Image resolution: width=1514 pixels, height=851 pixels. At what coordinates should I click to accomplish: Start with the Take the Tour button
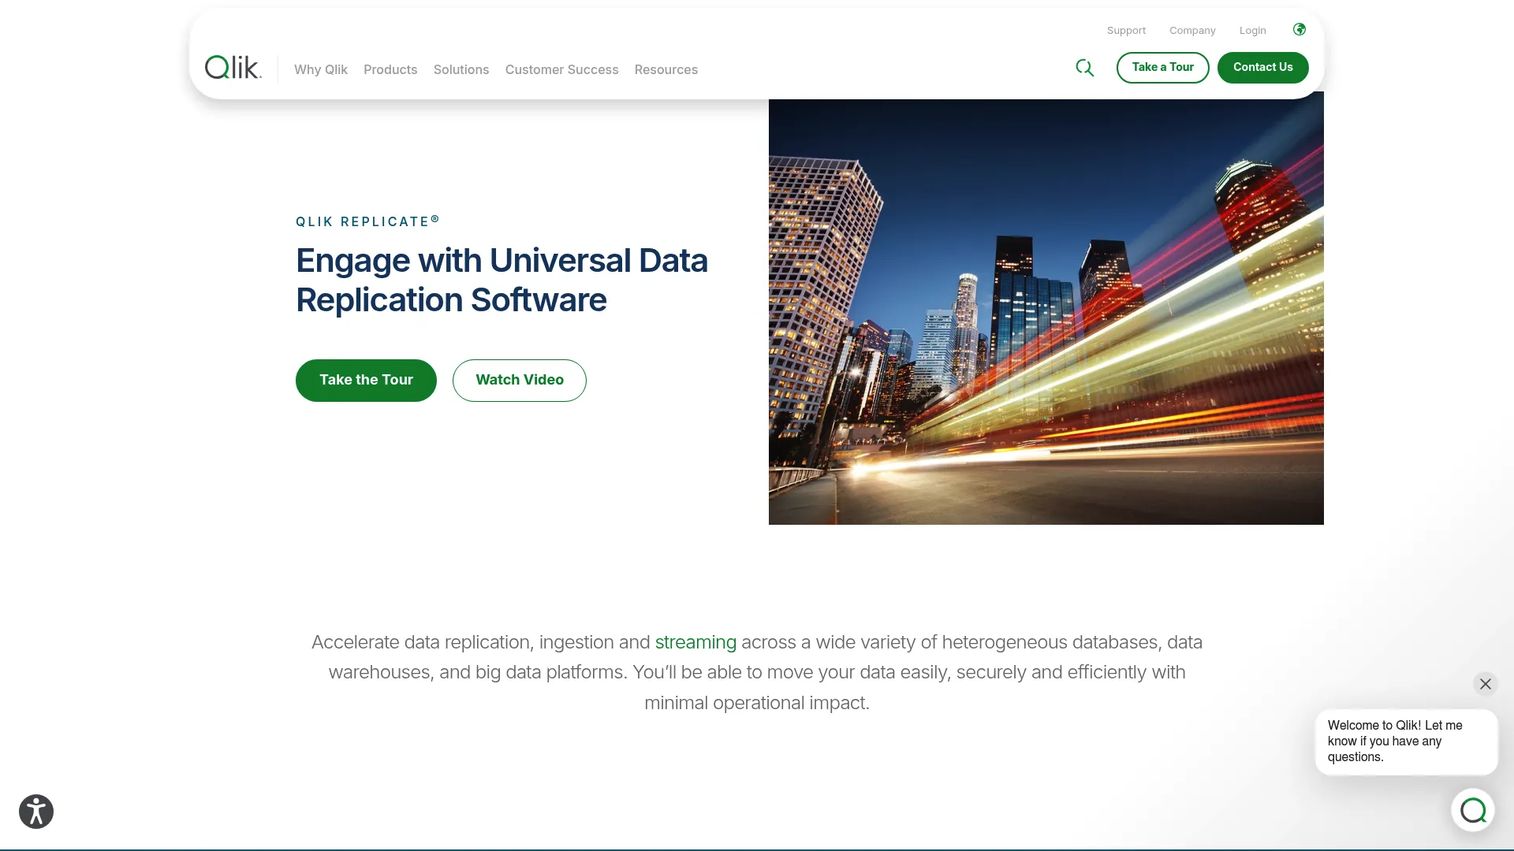[x=366, y=380]
